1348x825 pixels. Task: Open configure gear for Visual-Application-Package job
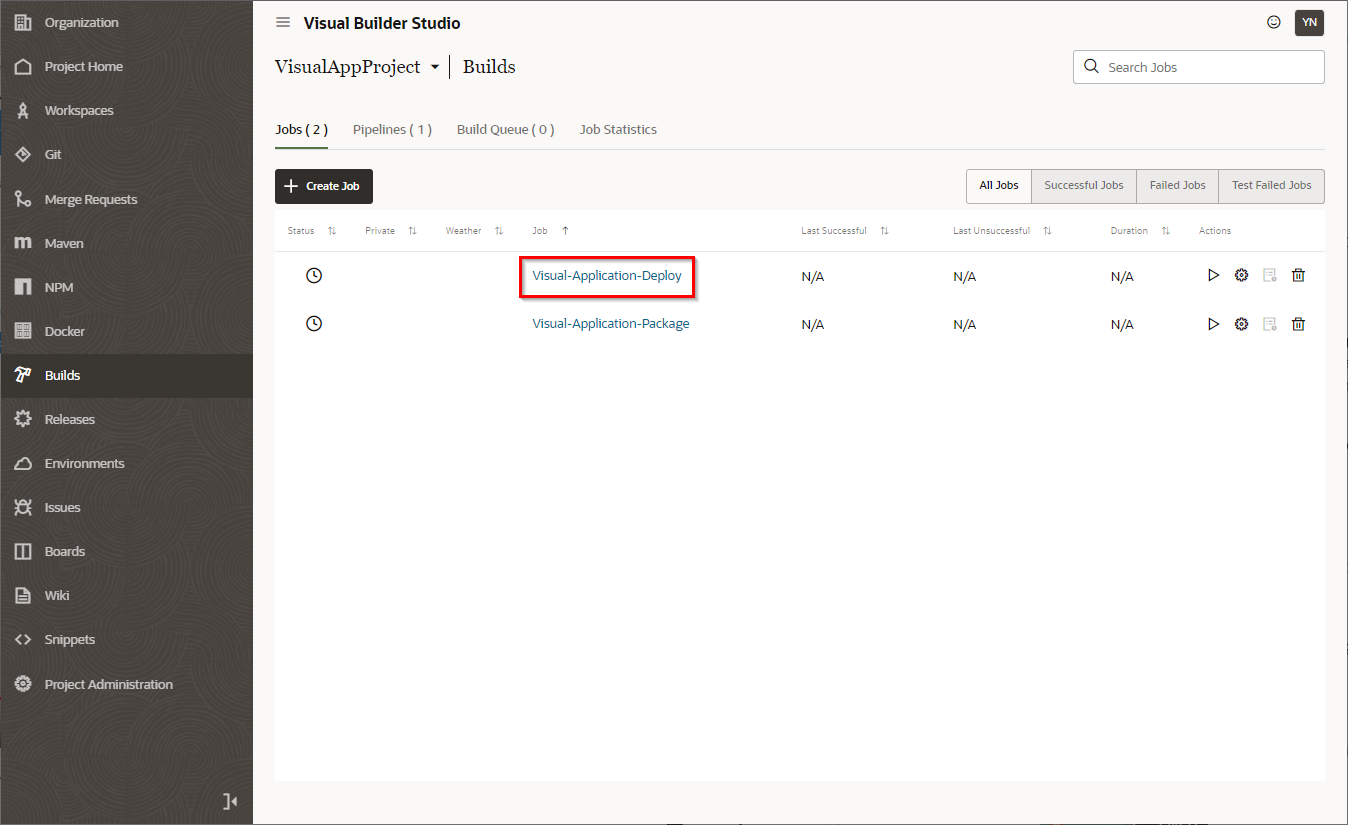pyautogui.click(x=1241, y=324)
